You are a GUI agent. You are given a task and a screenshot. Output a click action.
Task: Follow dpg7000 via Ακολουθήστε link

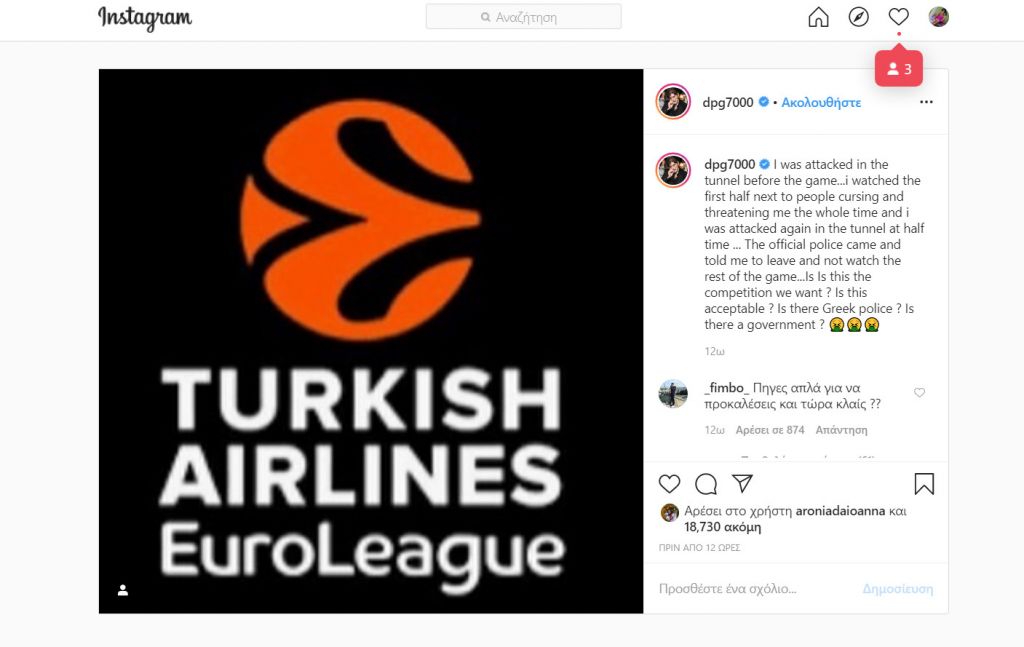pos(821,103)
